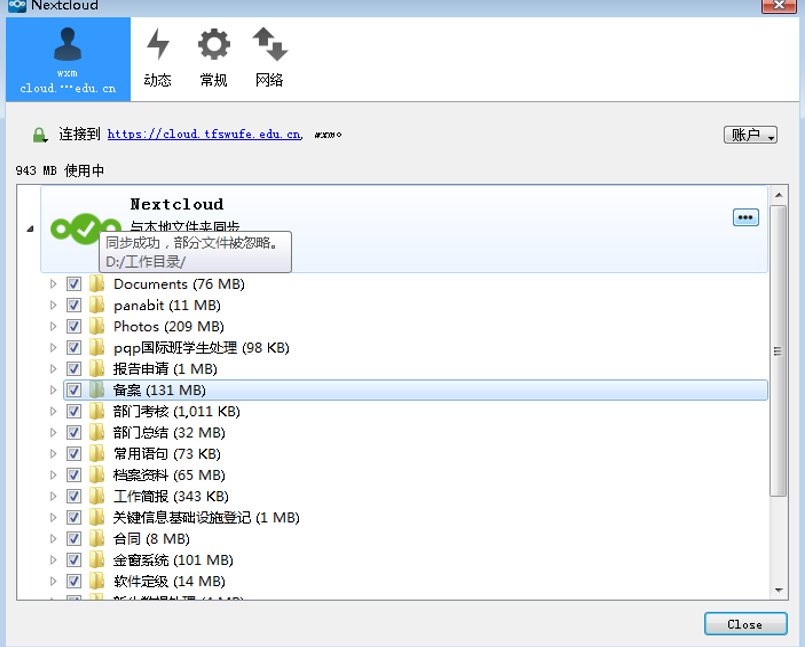Image resolution: width=805 pixels, height=647 pixels.
Task: Expand the 备案 folder
Action: point(53,390)
